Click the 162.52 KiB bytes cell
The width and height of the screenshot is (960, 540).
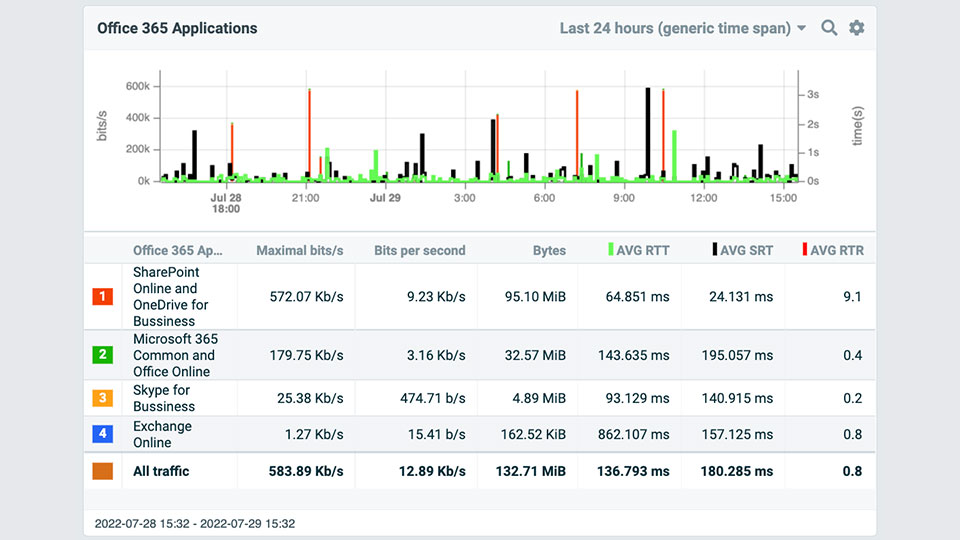(533, 434)
